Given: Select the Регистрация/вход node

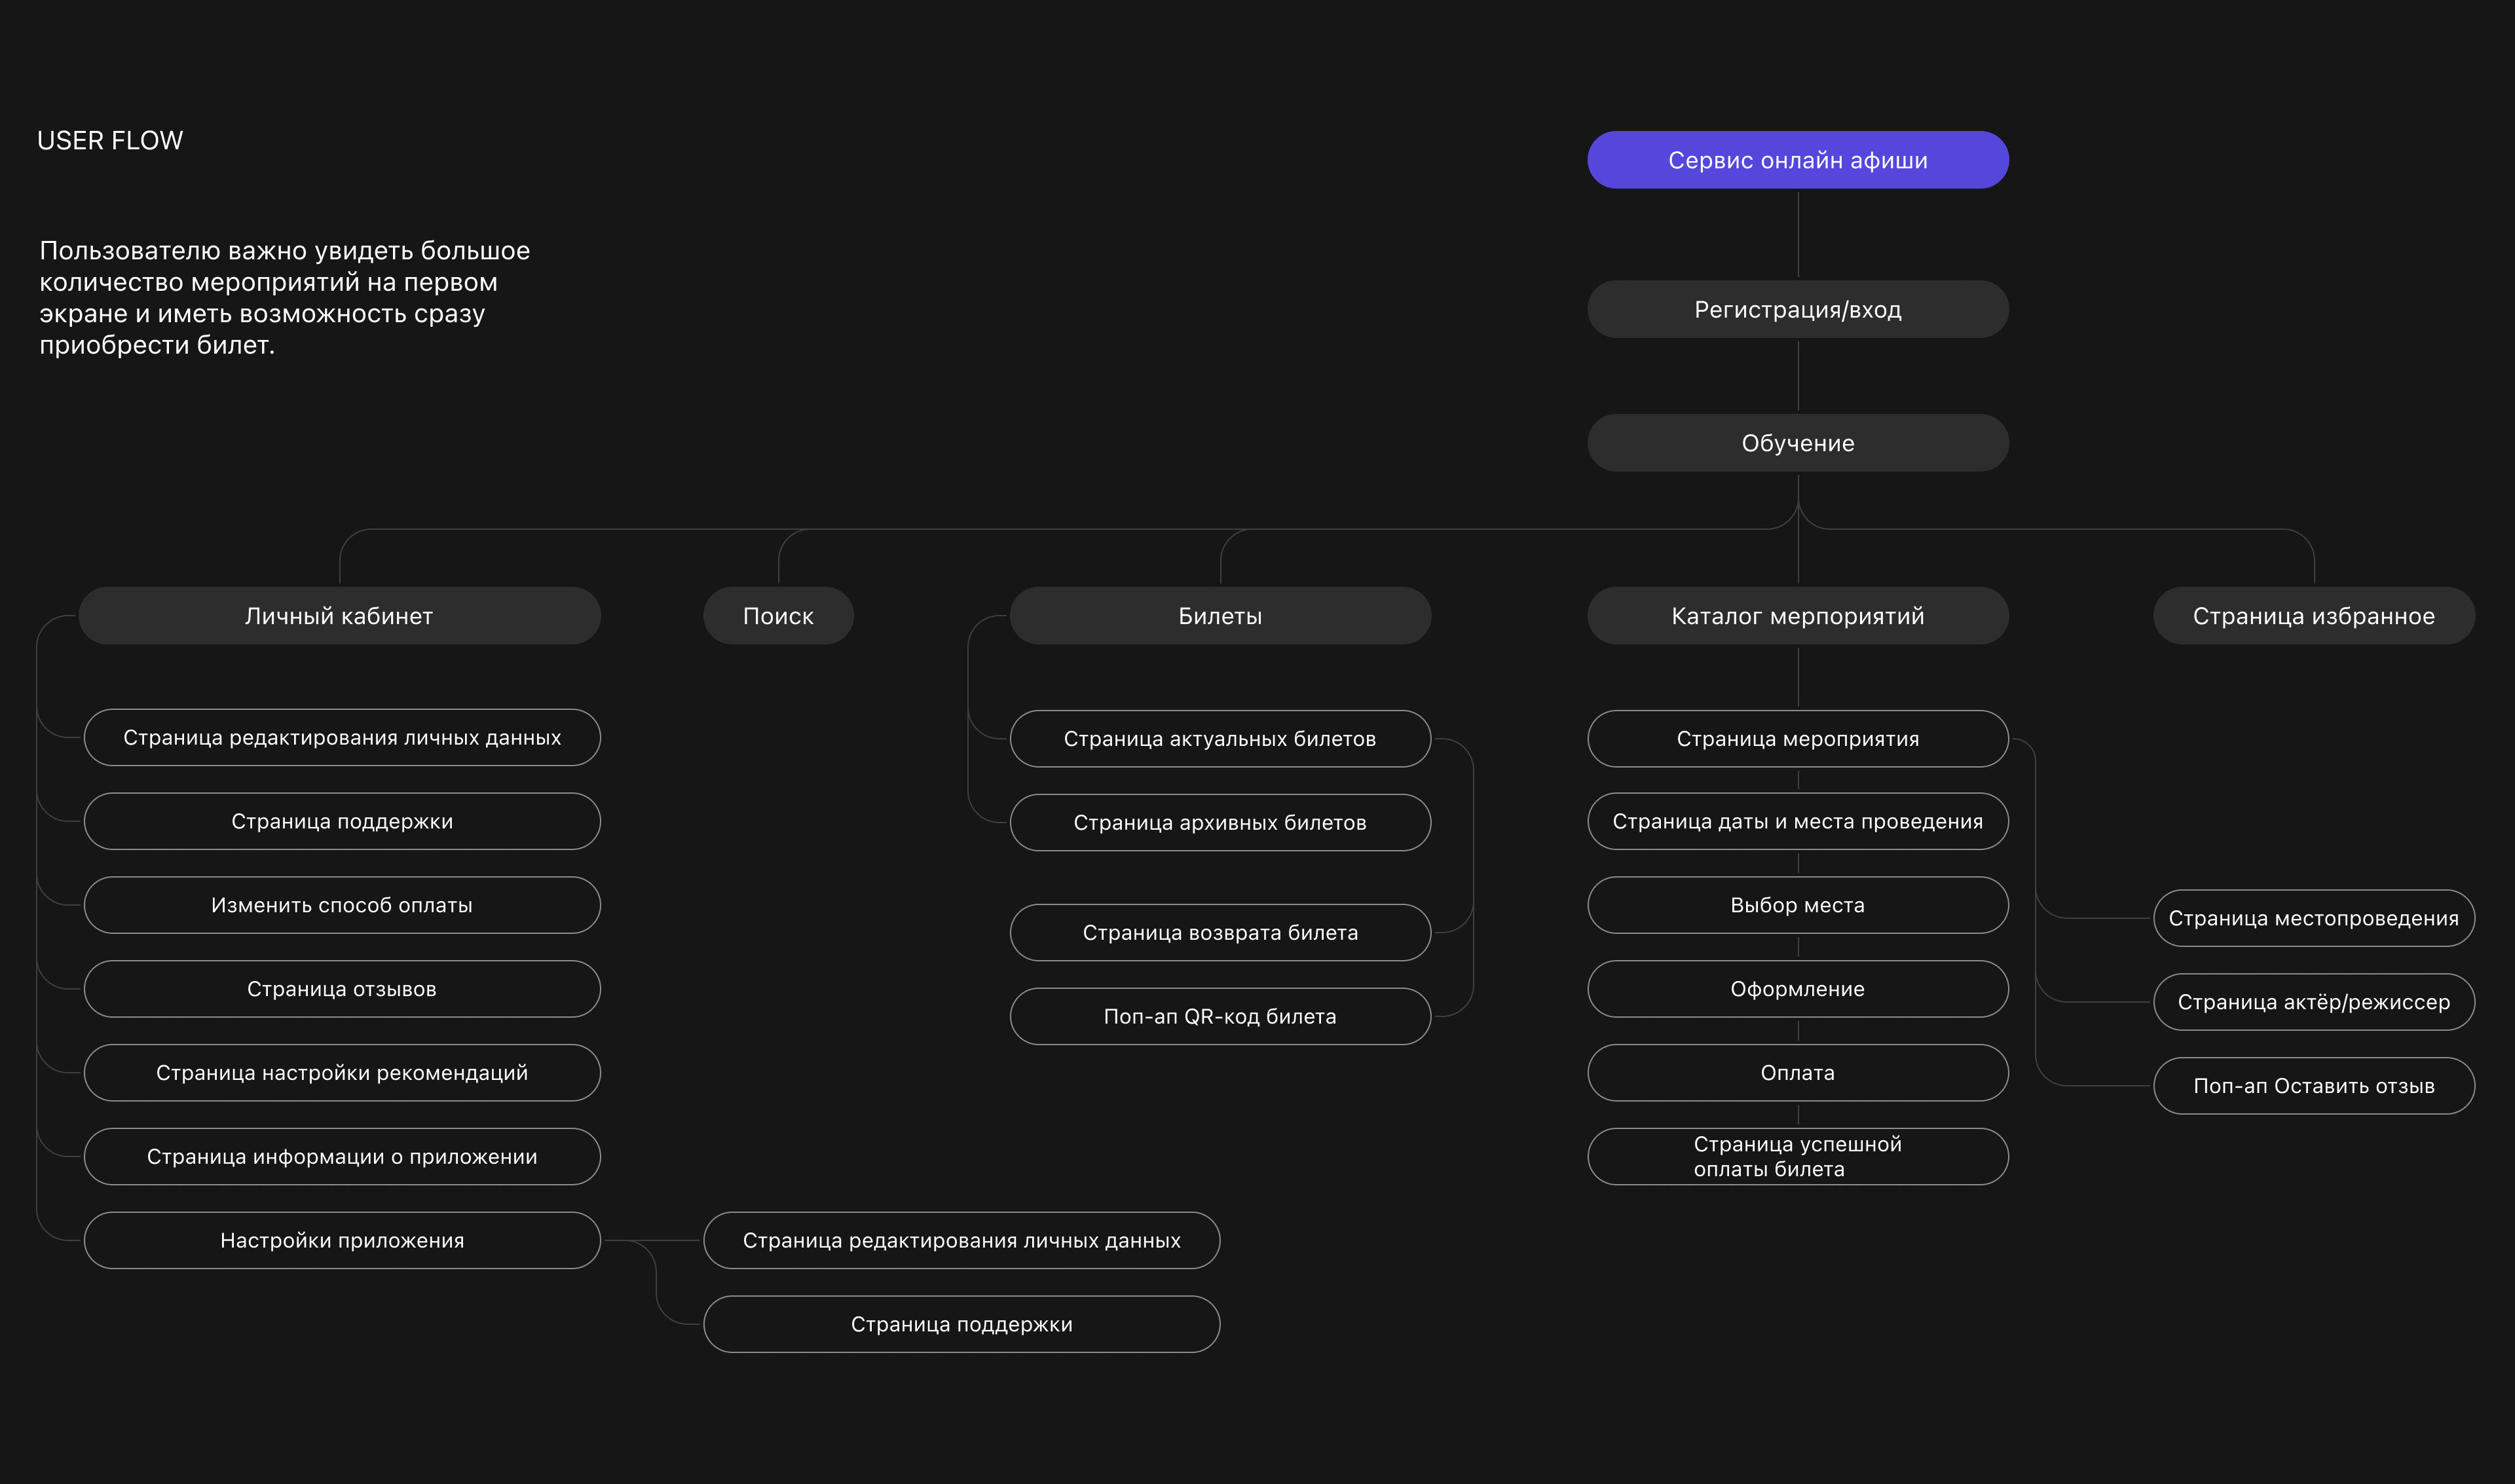Looking at the screenshot, I should click(x=1797, y=309).
